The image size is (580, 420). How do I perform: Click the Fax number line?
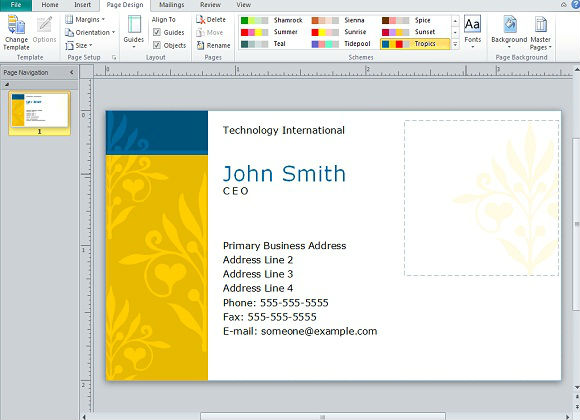pos(270,317)
